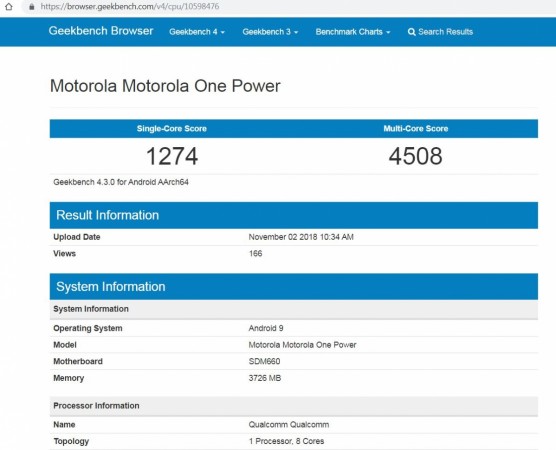The height and width of the screenshot is (450, 556).
Task: Click the Single-Core Score header
Action: [172, 128]
